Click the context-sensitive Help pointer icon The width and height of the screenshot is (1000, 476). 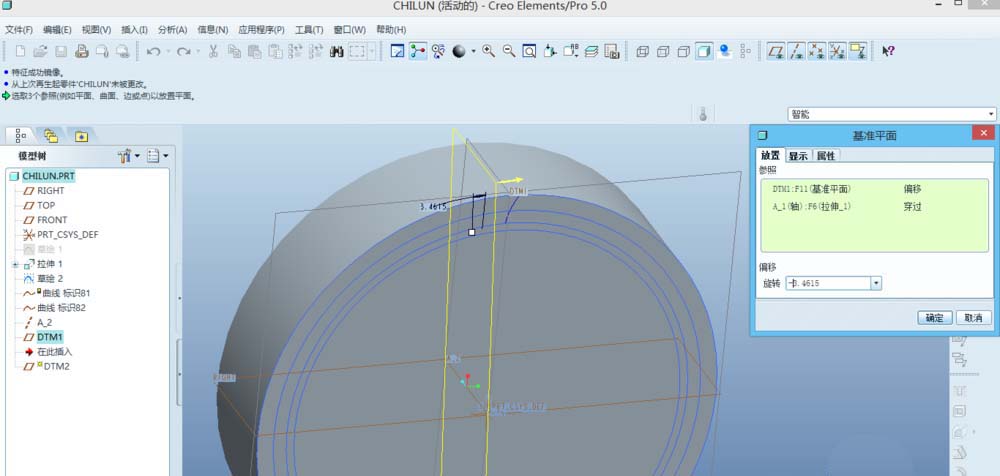[888, 51]
